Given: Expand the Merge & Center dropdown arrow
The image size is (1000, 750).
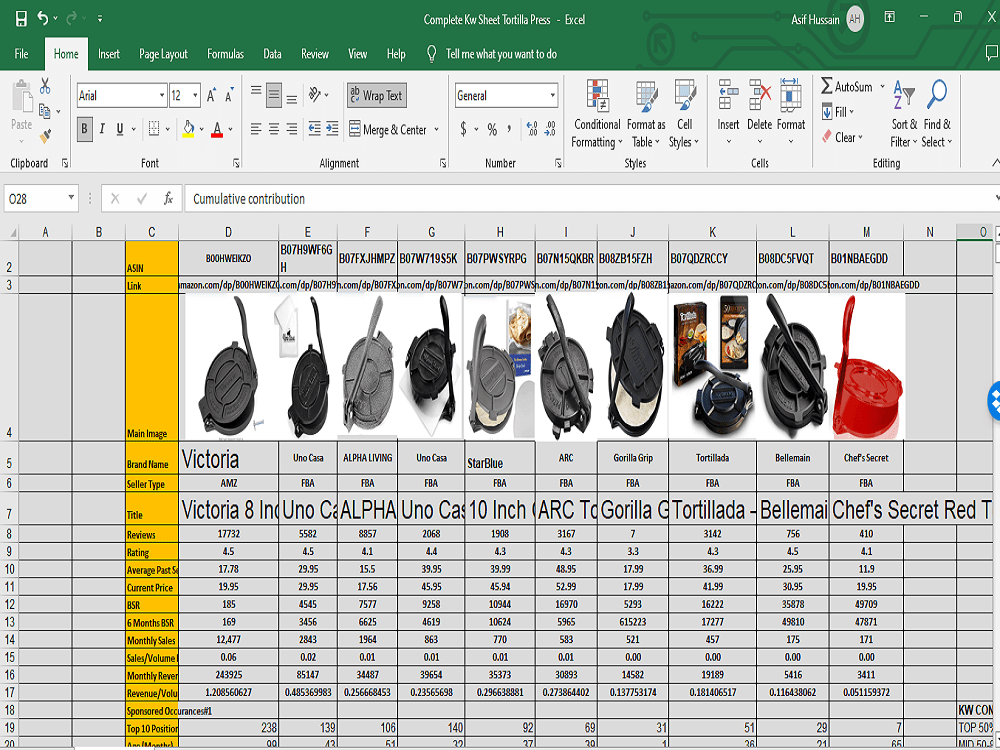Looking at the screenshot, I should pyautogui.click(x=437, y=129).
